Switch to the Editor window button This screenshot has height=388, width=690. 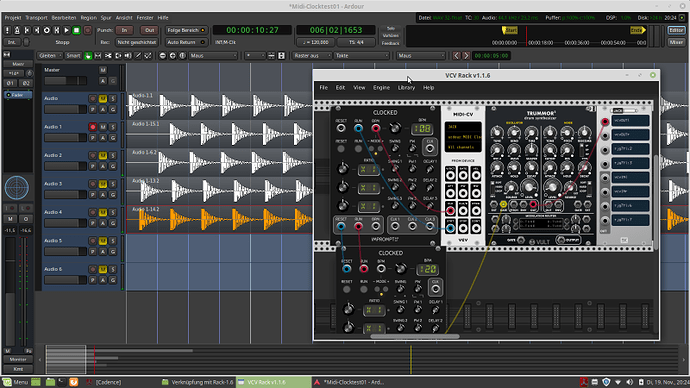[x=676, y=30]
